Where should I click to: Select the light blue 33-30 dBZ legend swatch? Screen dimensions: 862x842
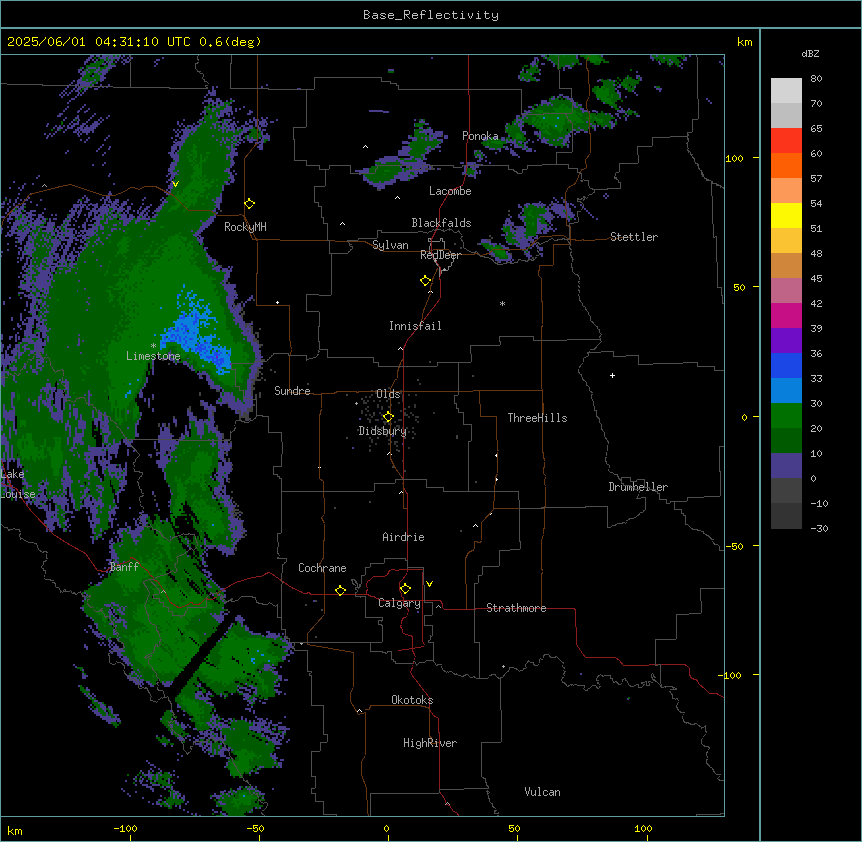(786, 390)
